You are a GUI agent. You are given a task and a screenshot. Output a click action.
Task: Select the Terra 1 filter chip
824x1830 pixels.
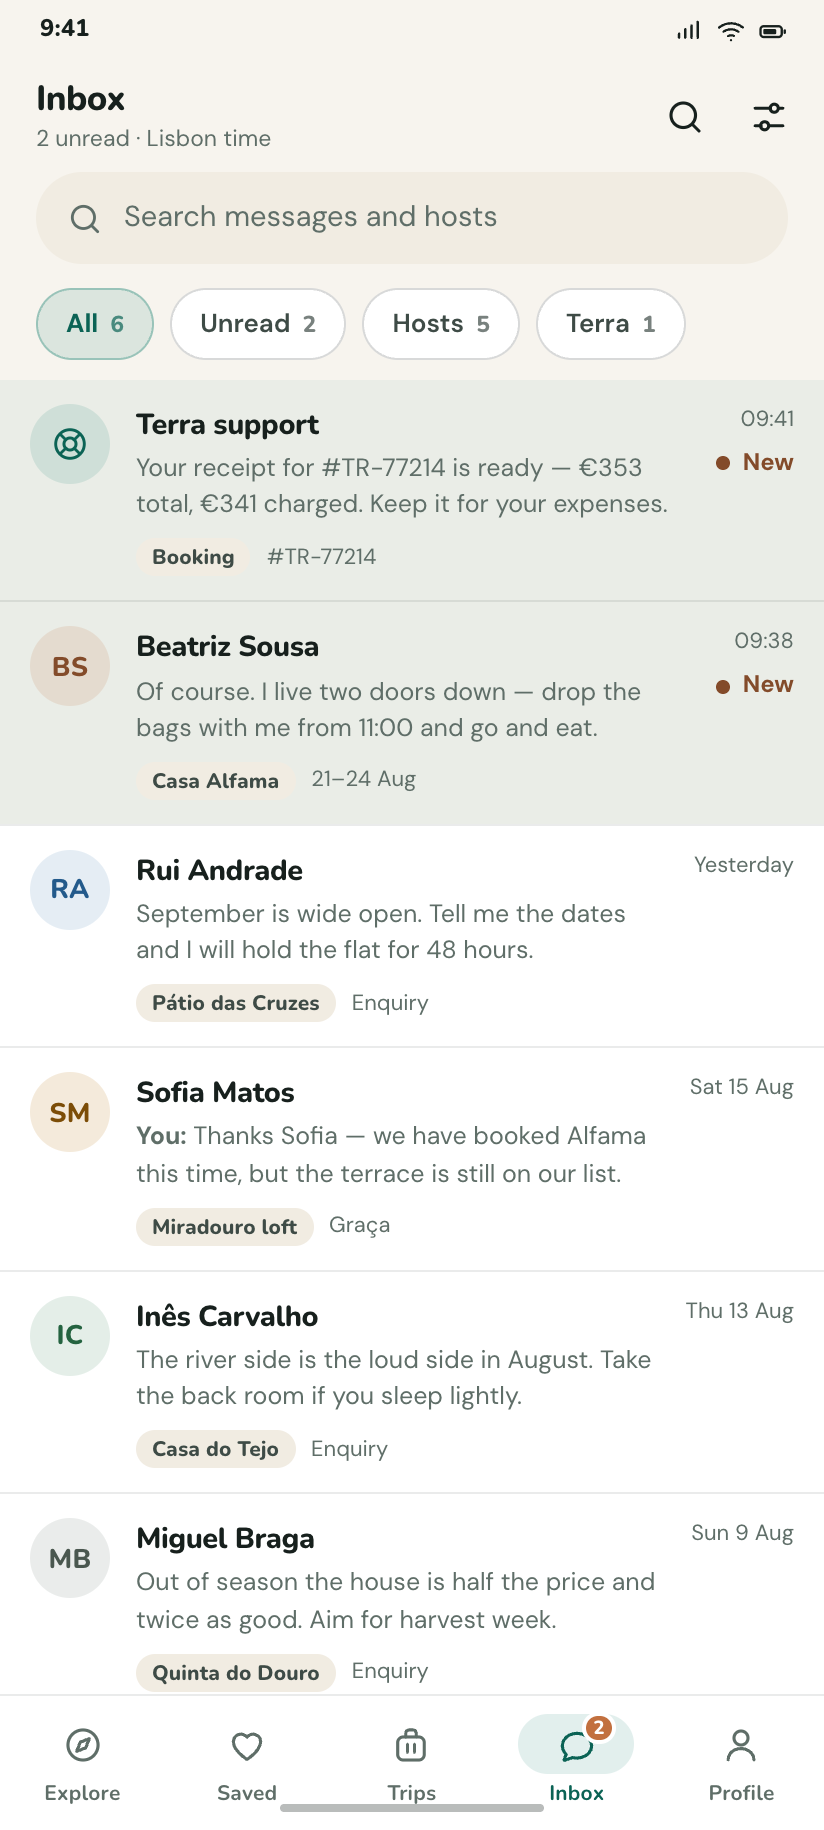pyautogui.click(x=611, y=324)
